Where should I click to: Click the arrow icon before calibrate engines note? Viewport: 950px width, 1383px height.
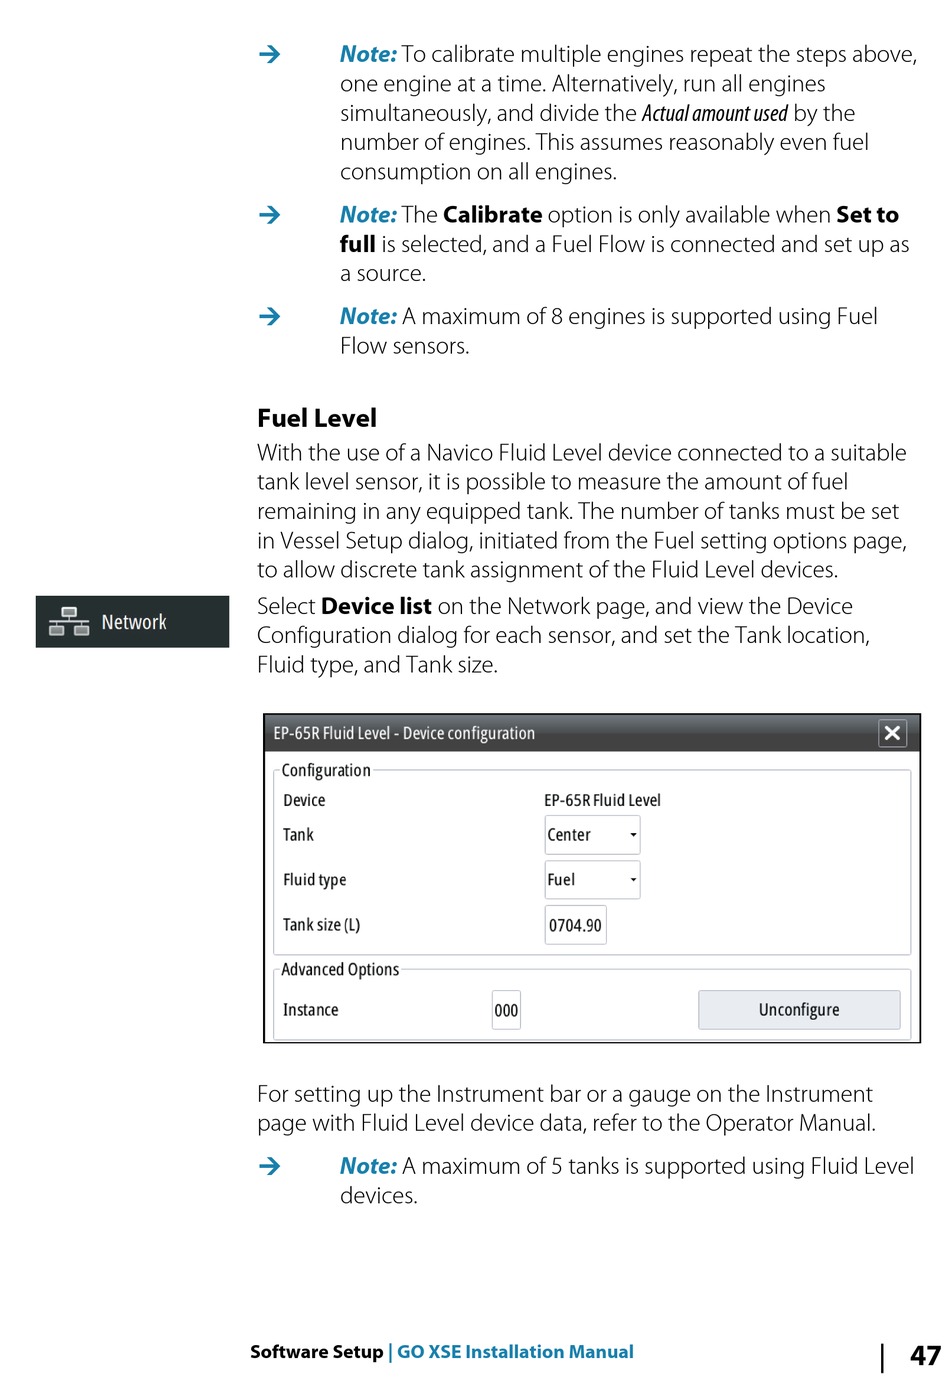pos(270,54)
